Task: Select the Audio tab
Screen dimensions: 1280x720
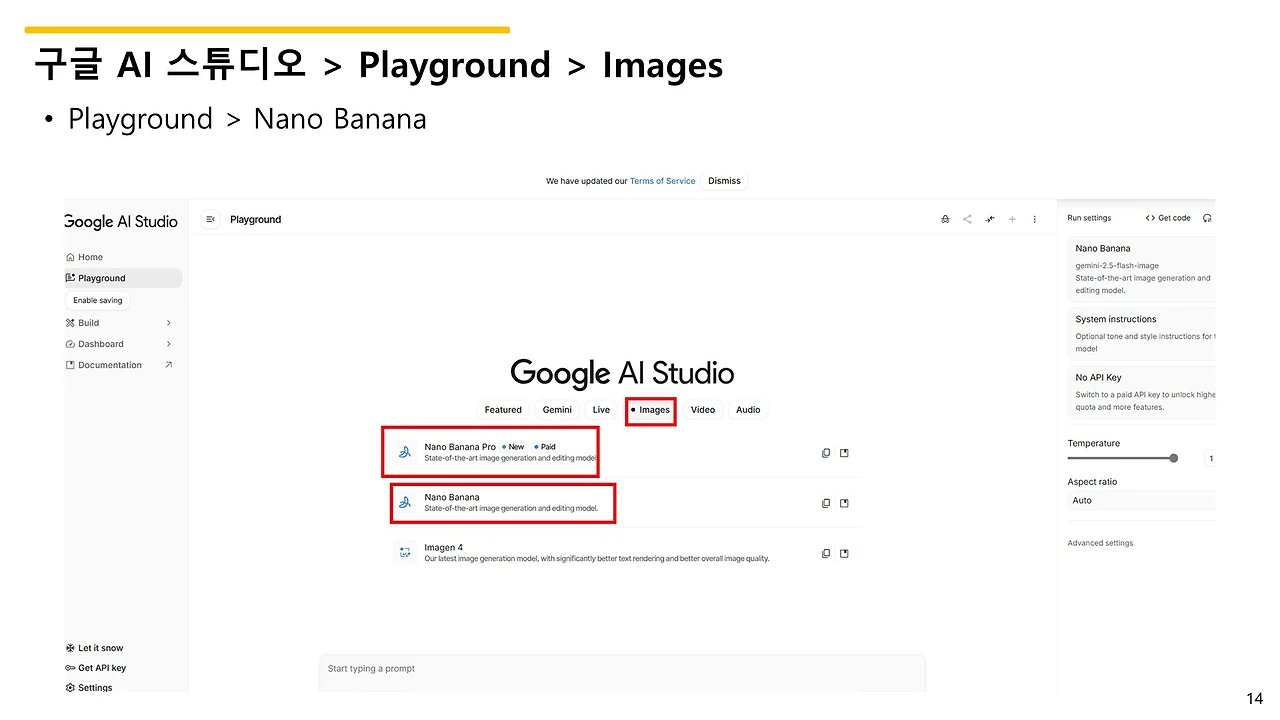Action: 748,410
